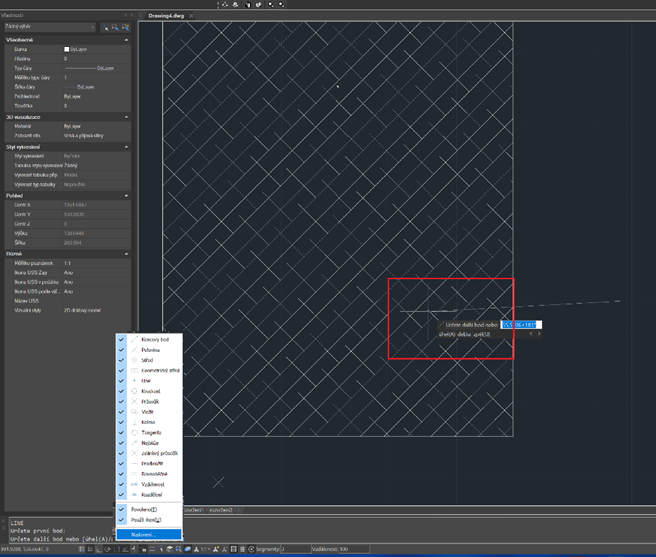Switch to rozvržení2 layout tab

[221, 510]
